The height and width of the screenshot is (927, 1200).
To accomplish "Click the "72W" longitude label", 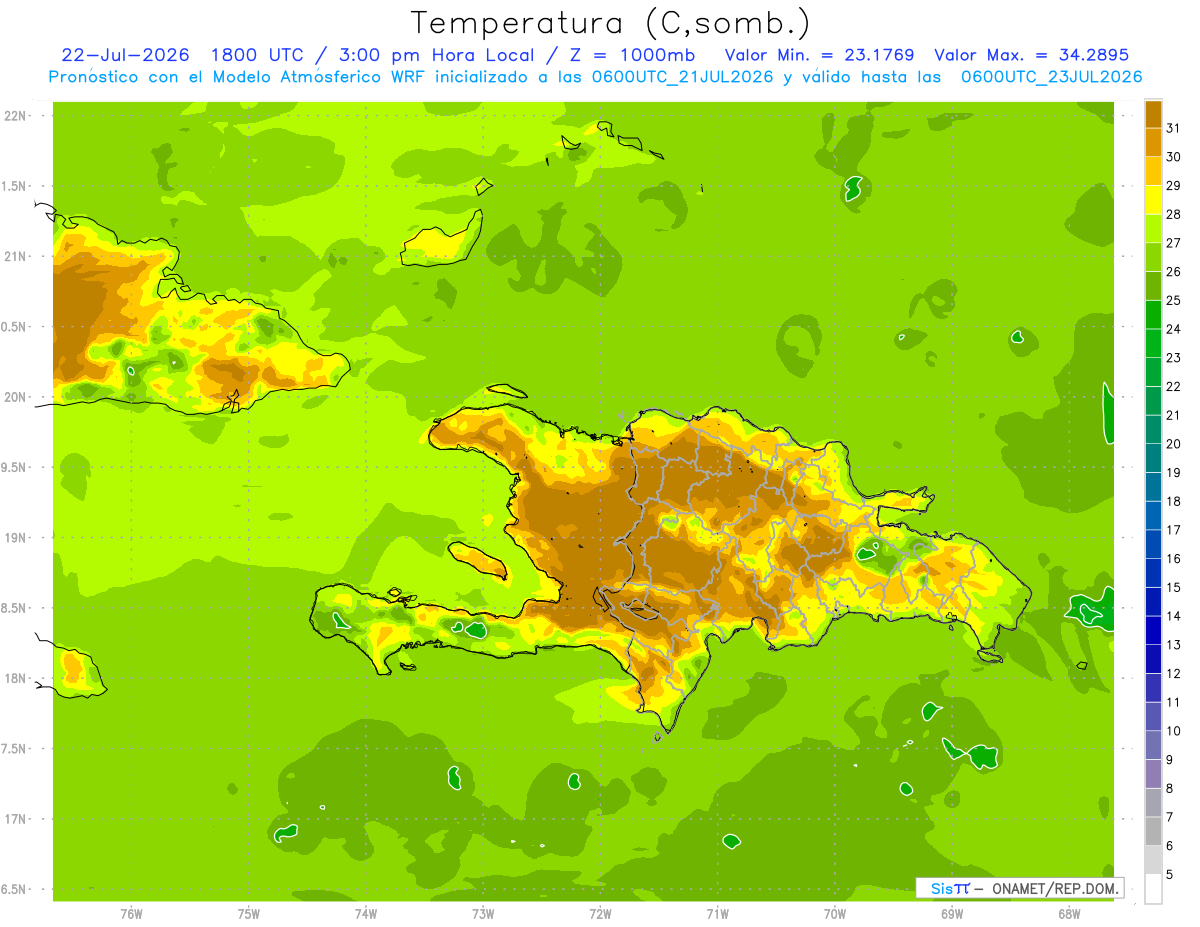I will pyautogui.click(x=600, y=913).
